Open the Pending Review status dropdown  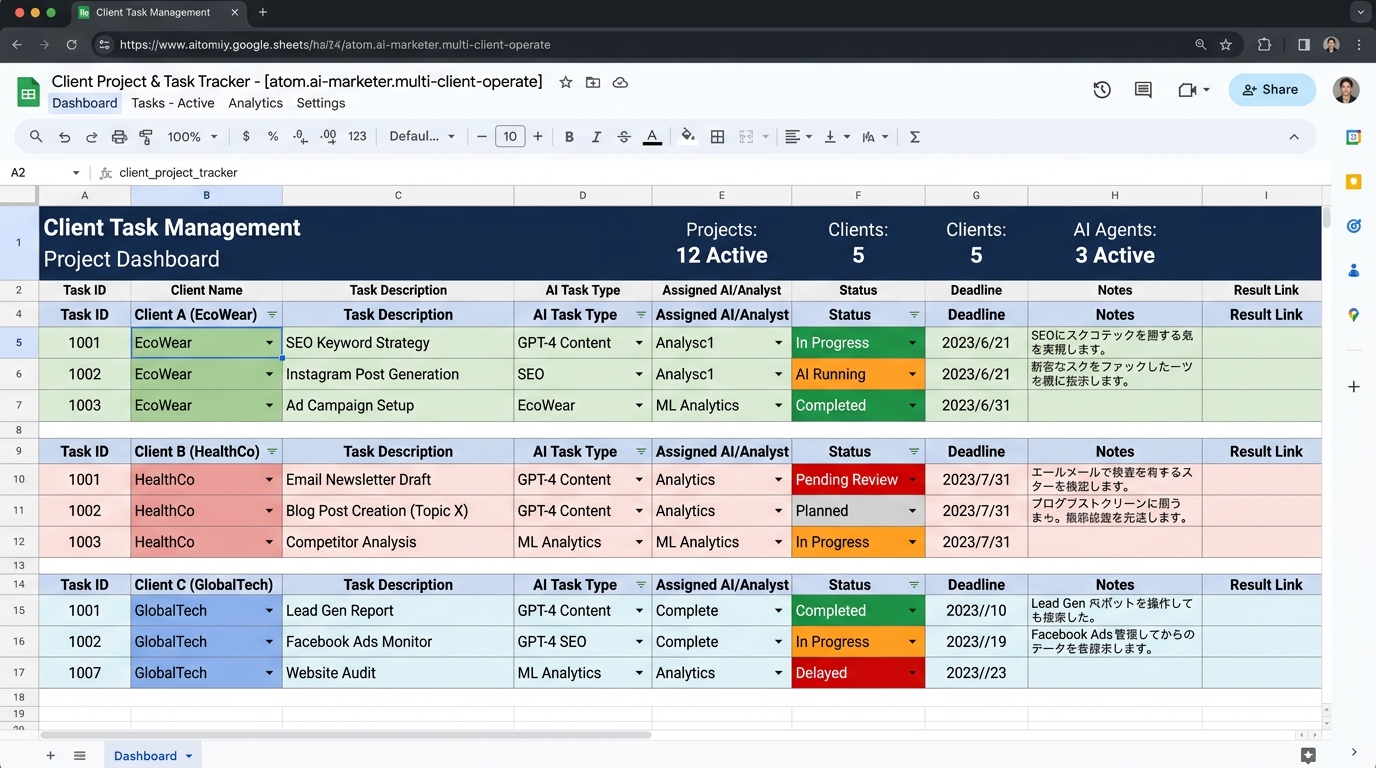[x=912, y=480]
